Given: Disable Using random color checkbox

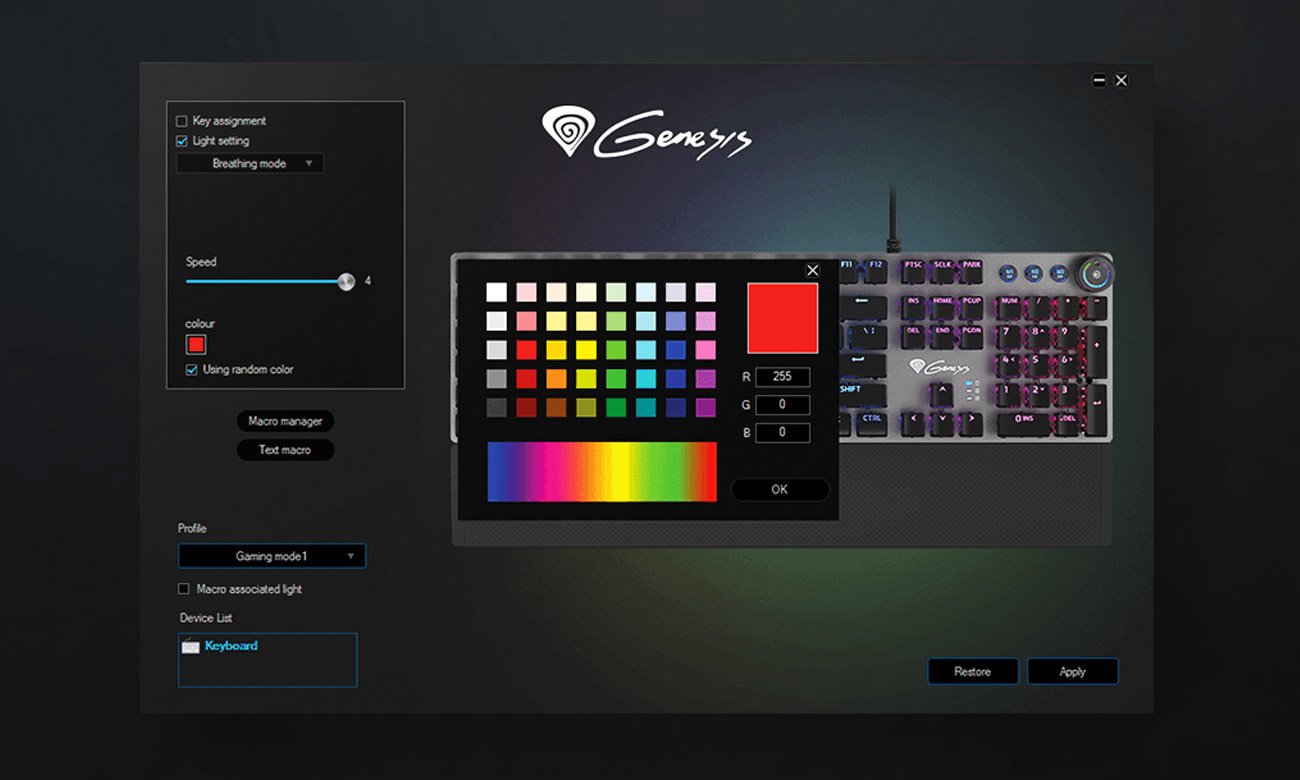Looking at the screenshot, I should click(192, 369).
